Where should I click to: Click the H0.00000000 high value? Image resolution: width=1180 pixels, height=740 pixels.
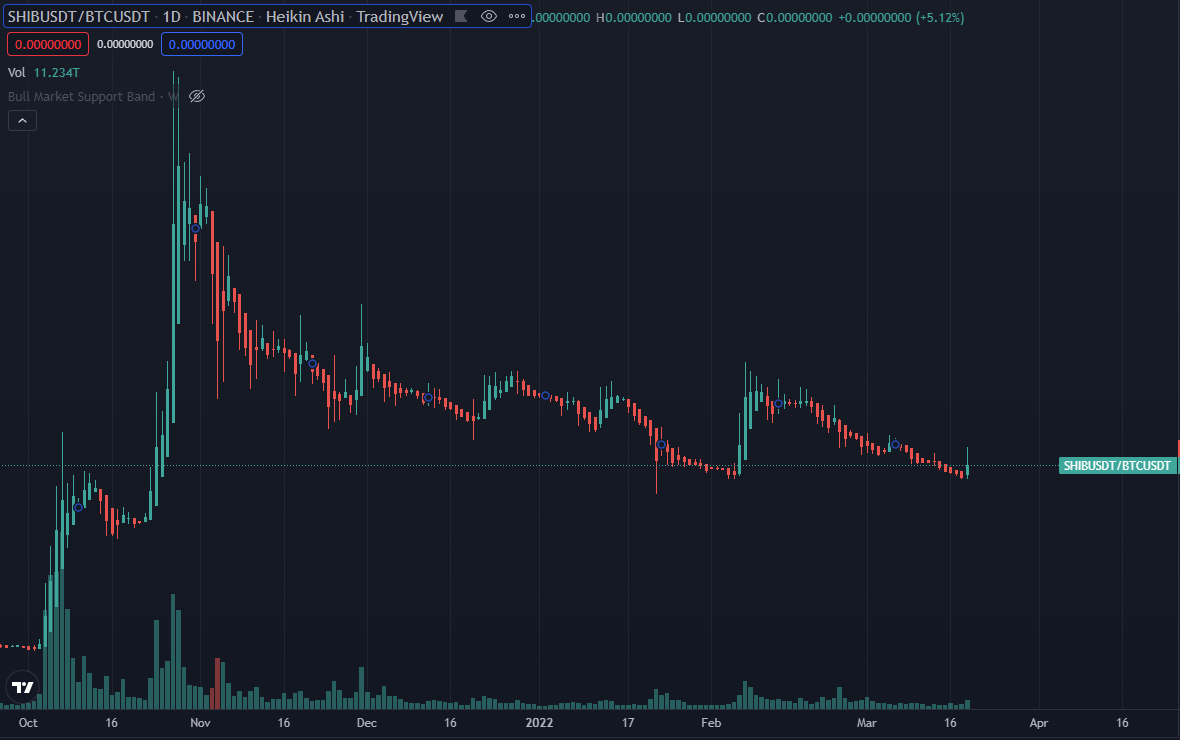(x=634, y=17)
